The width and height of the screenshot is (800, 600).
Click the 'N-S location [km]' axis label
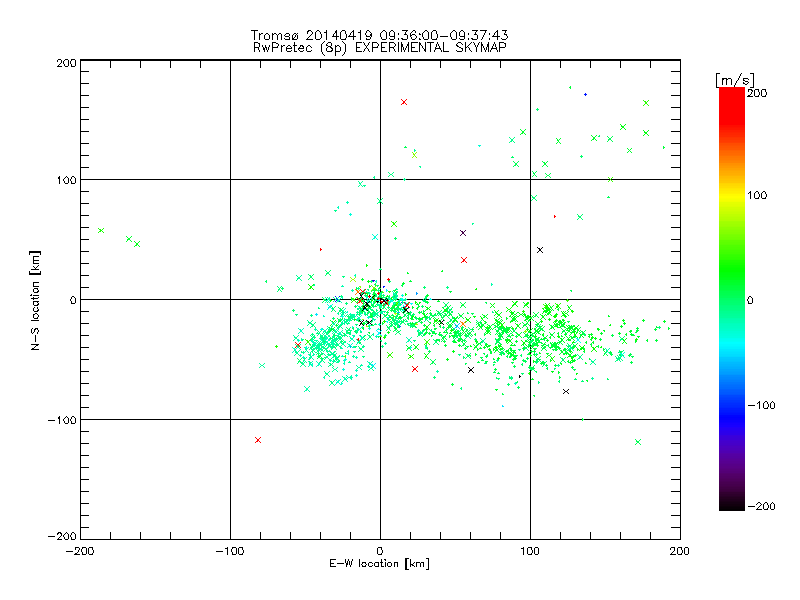(x=35, y=300)
